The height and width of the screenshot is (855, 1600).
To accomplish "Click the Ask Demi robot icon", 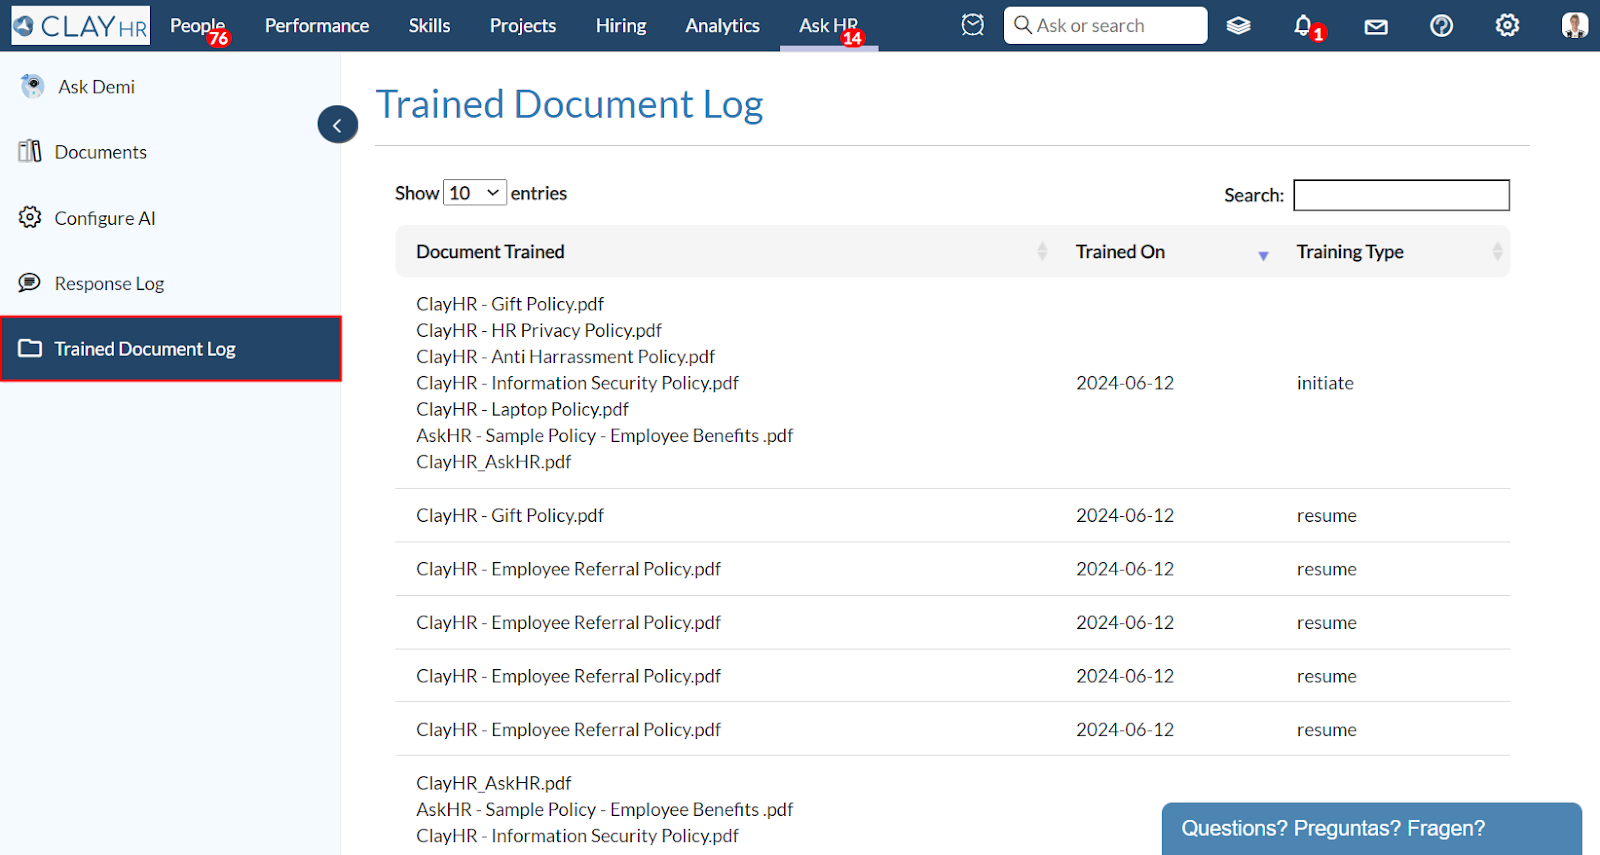I will 32,86.
